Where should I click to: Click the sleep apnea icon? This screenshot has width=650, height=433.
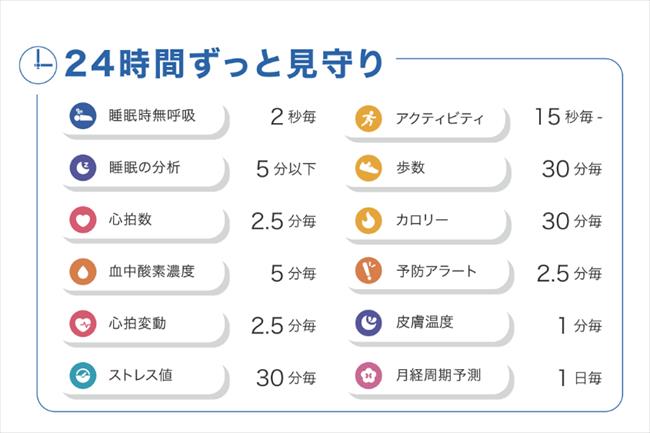click(82, 116)
